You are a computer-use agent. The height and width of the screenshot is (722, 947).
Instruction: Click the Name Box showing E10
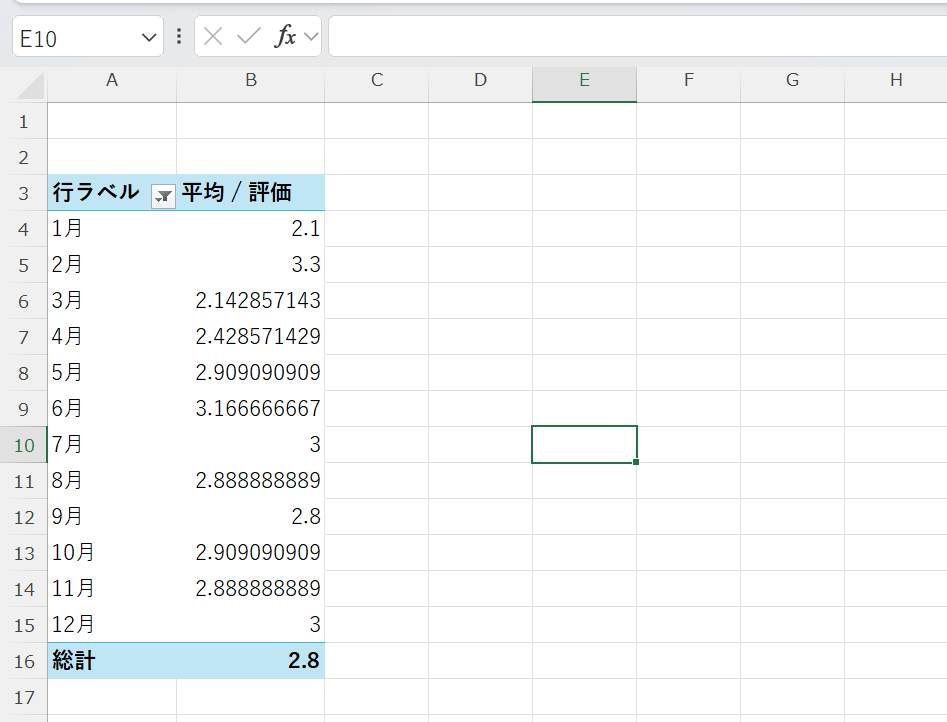(x=75, y=38)
